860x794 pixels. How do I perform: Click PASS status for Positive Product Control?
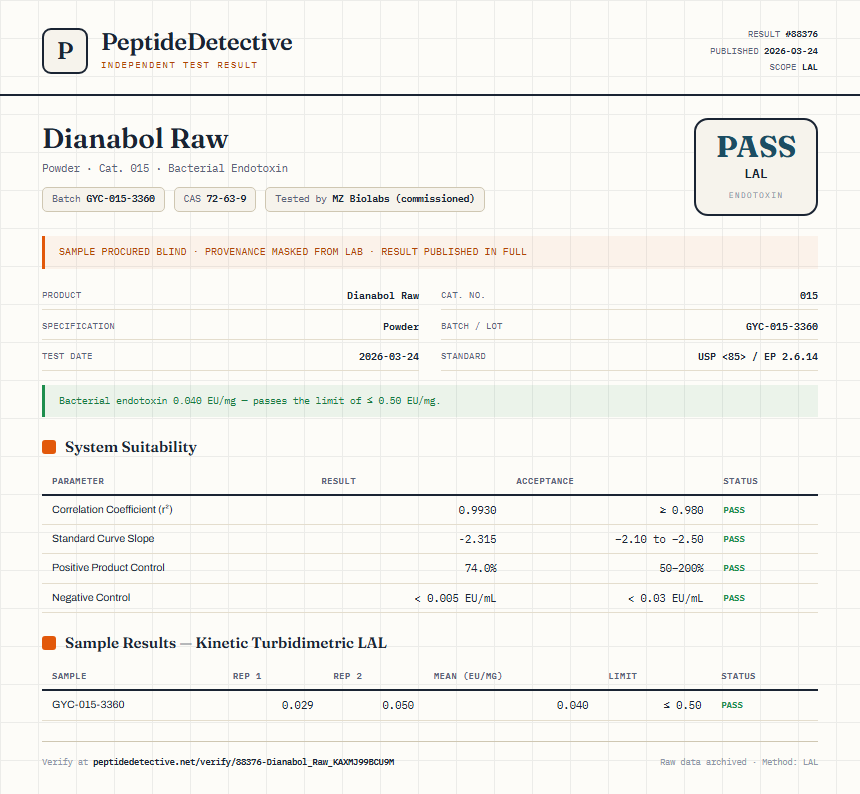[x=734, y=568]
